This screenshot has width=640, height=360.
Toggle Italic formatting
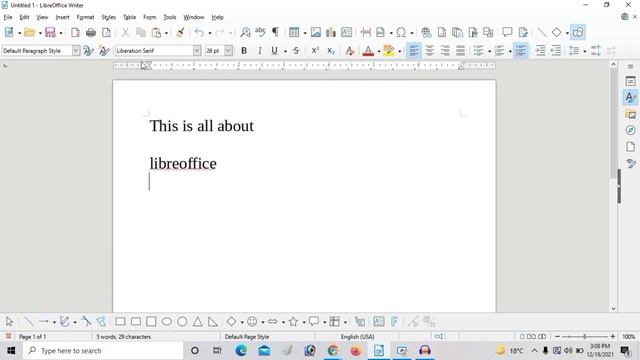point(260,51)
